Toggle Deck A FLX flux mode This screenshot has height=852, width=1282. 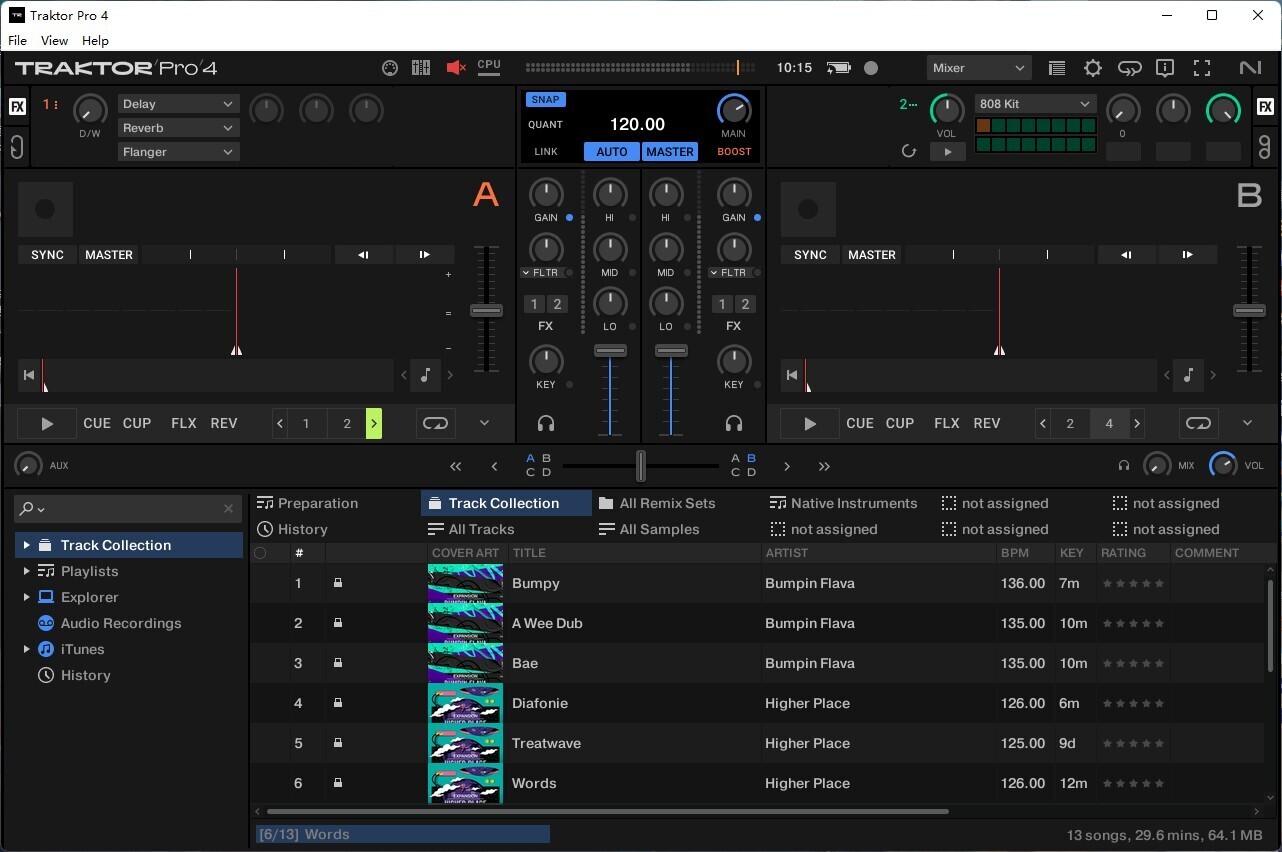pos(184,423)
